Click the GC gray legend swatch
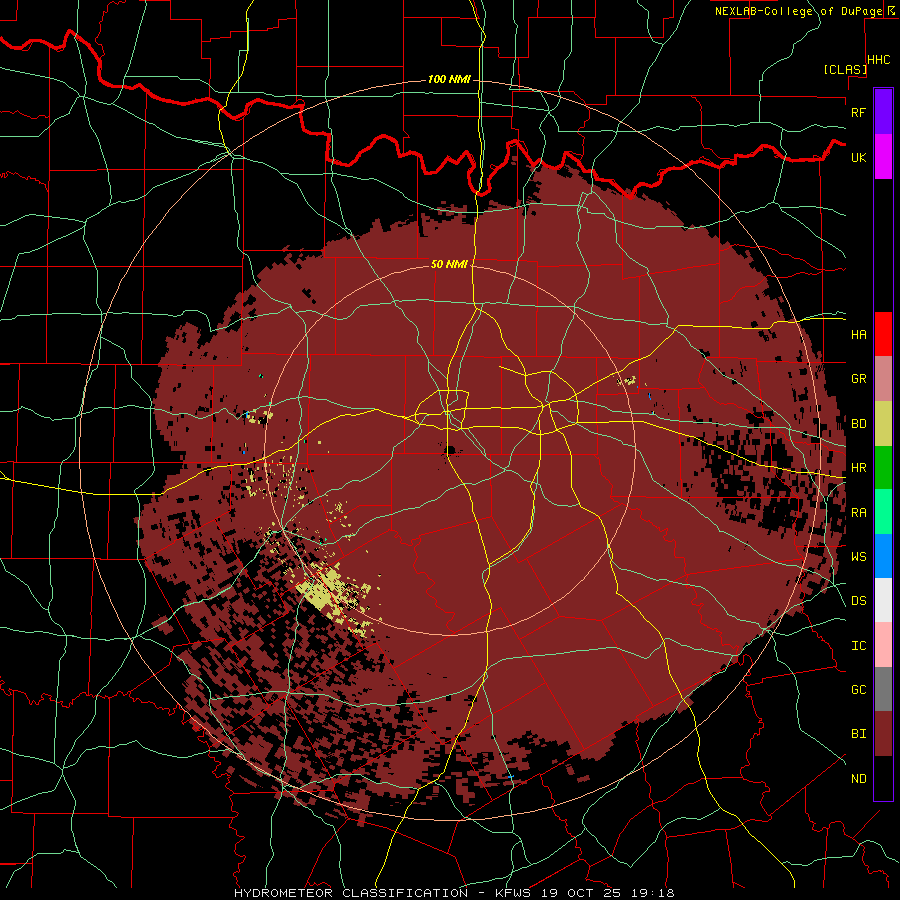Screen dimensions: 900x900 pos(883,689)
